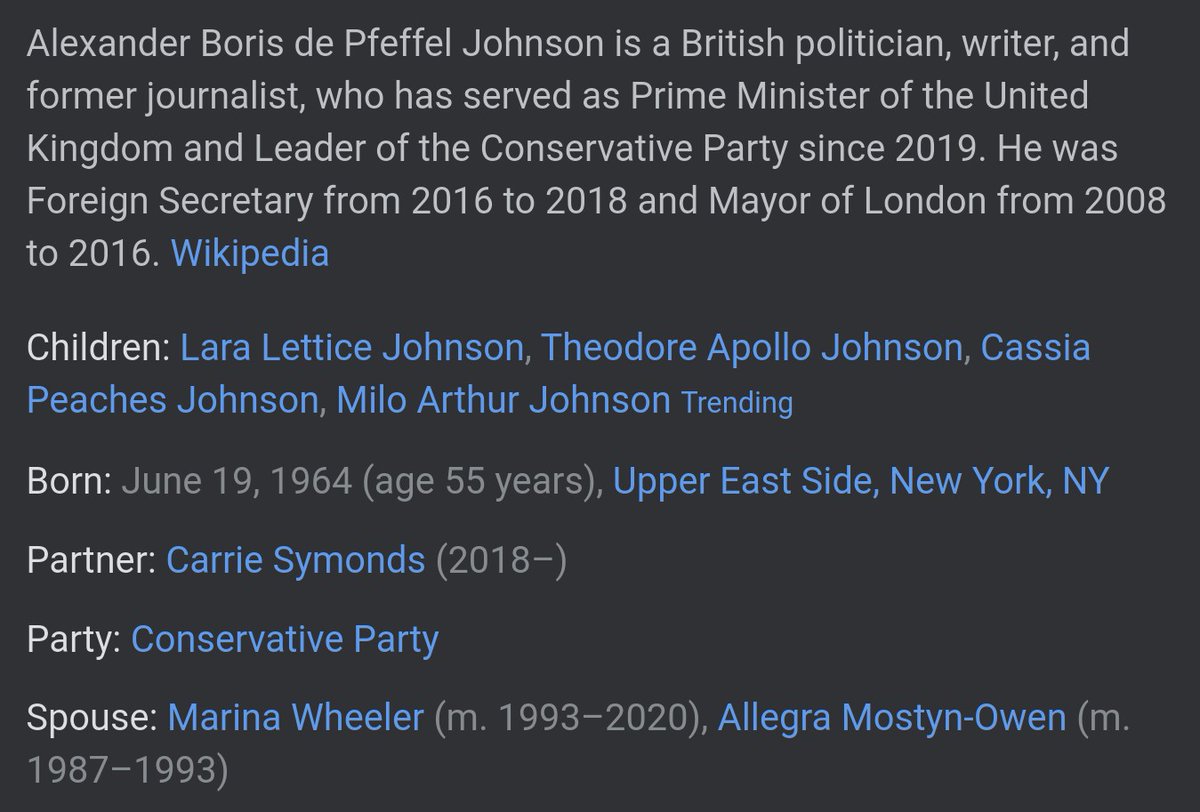Click the Spouse field label
This screenshot has width=1200, height=812.
coord(93,718)
